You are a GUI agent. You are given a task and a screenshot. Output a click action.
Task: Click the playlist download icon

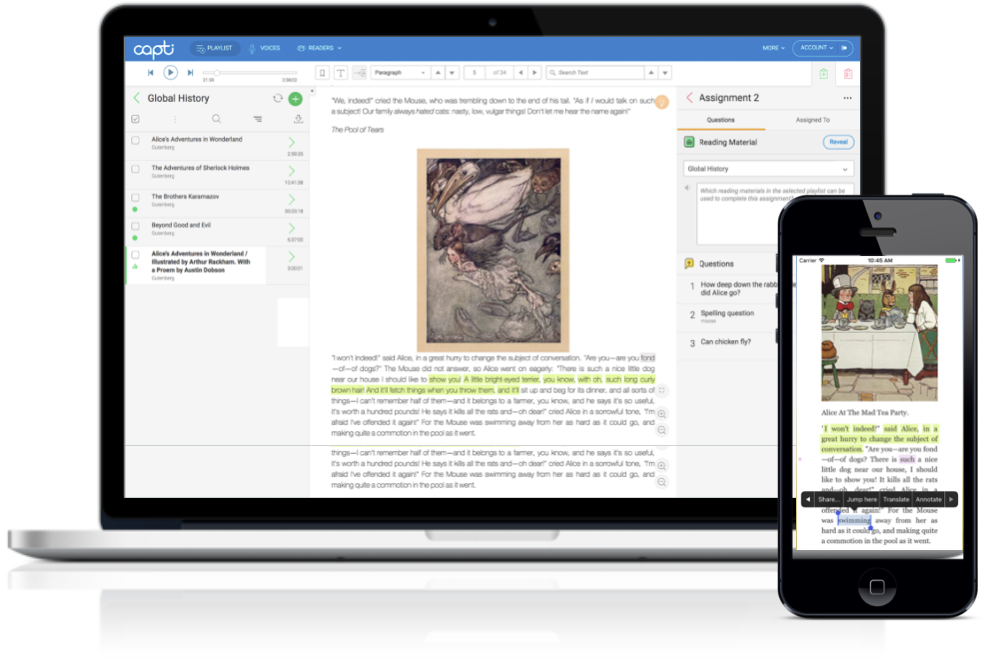point(298,119)
